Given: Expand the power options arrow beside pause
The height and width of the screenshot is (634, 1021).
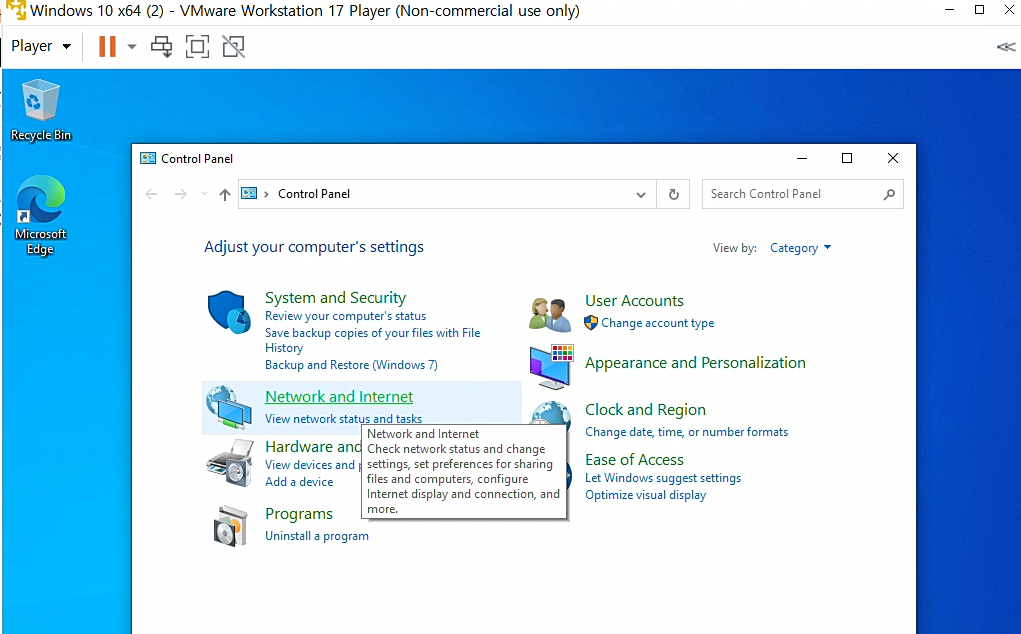Looking at the screenshot, I should click(132, 46).
